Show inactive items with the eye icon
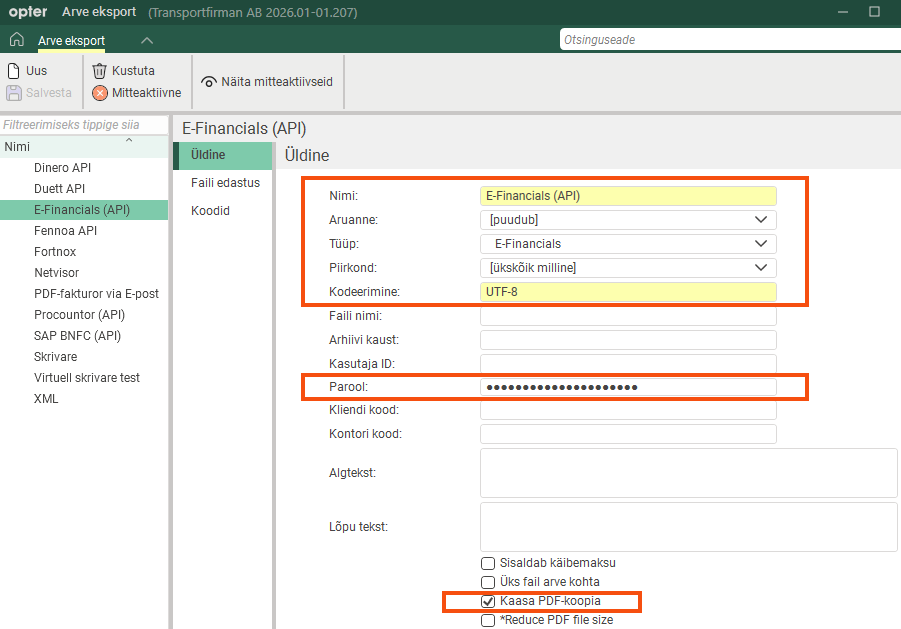Image resolution: width=901 pixels, height=629 pixels. point(209,82)
